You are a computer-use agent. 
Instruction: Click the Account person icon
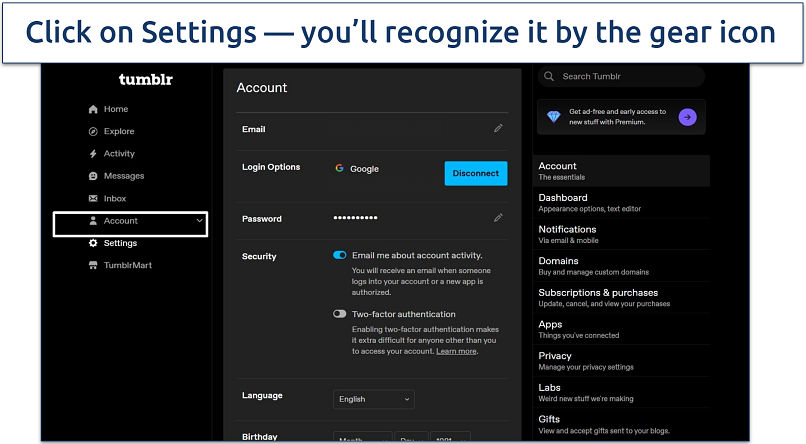[x=93, y=221]
